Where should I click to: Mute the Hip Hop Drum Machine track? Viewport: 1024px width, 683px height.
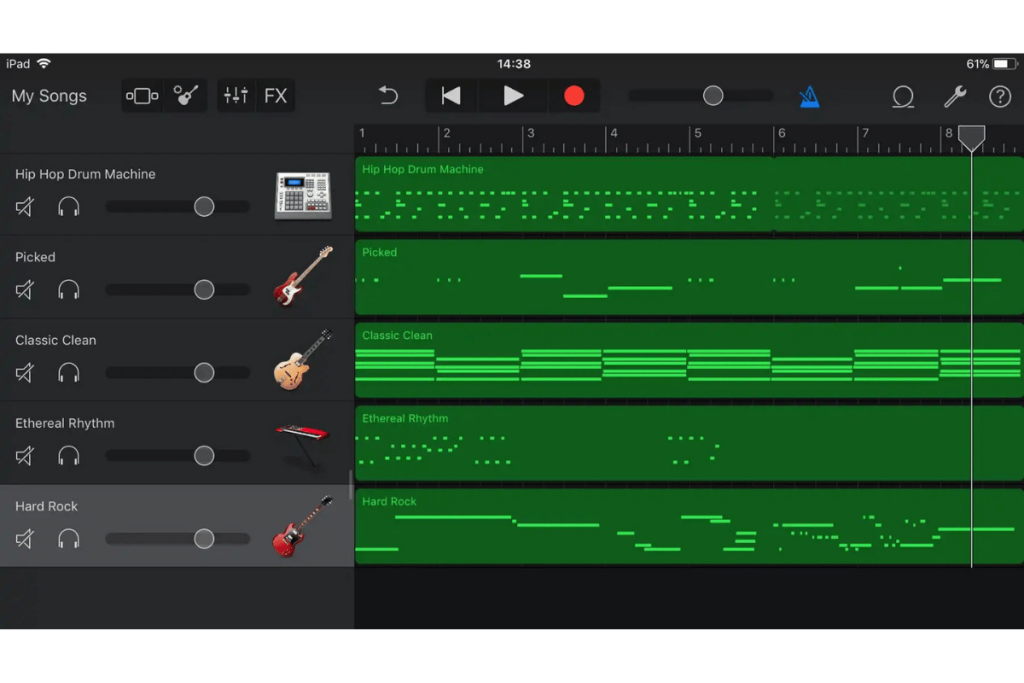point(25,207)
